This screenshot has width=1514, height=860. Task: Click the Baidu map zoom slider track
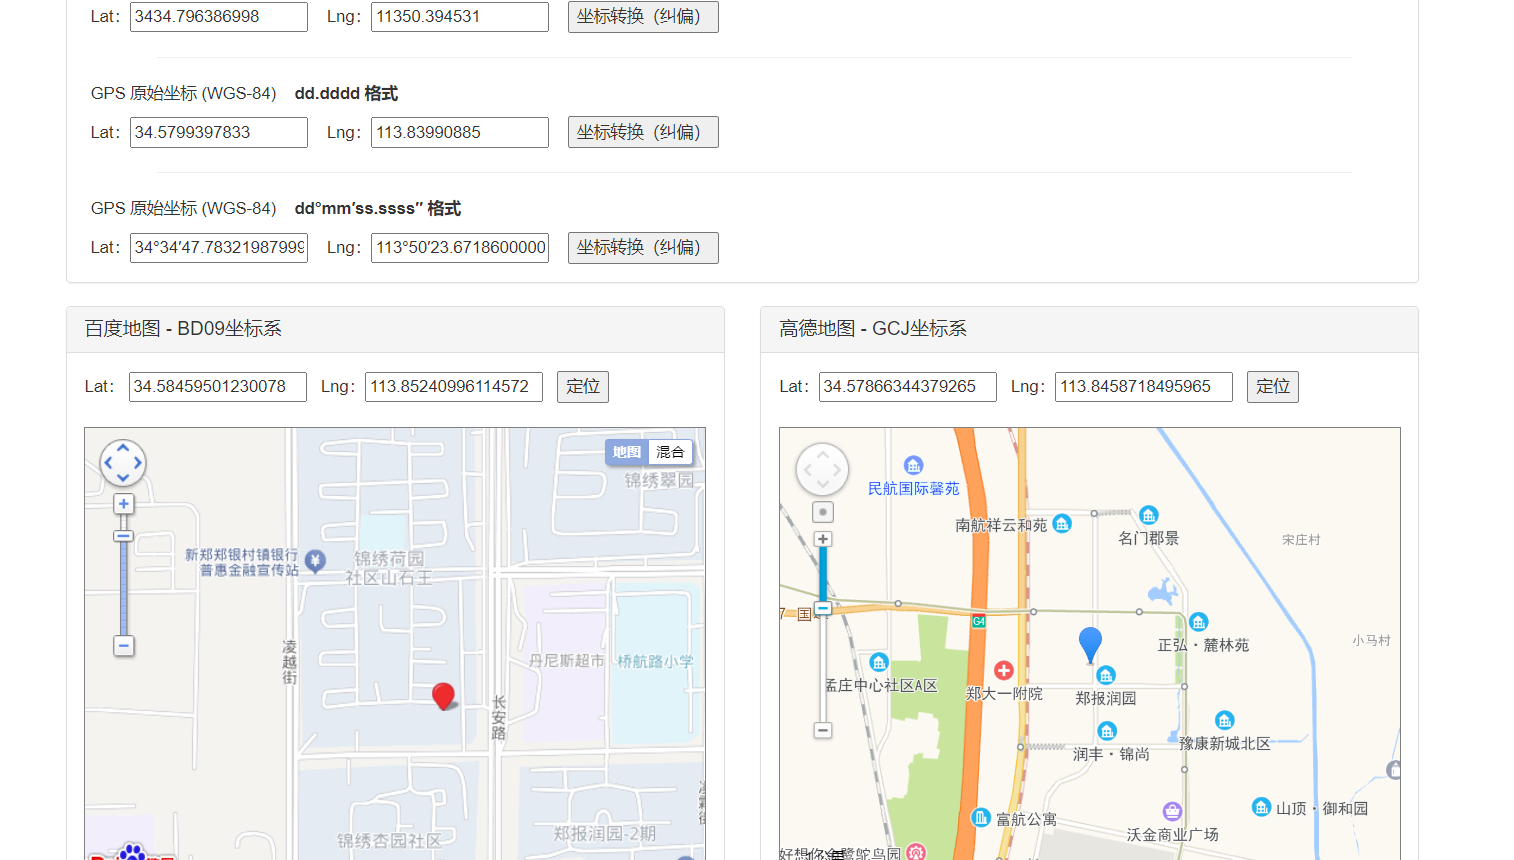point(124,575)
